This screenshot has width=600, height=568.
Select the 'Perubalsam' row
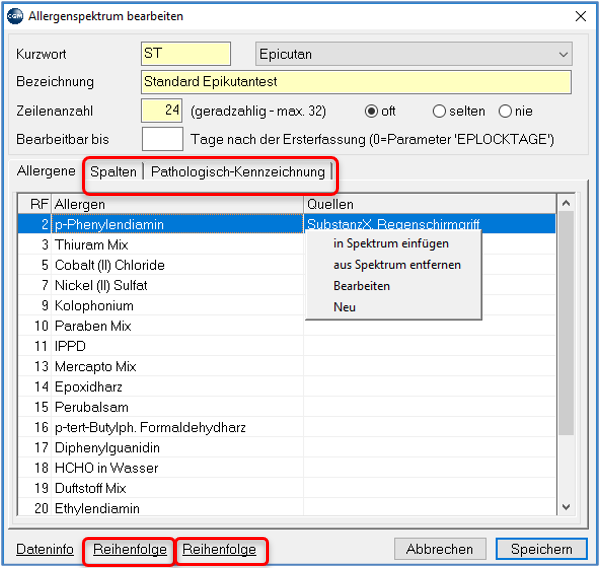pyautogui.click(x=287, y=407)
